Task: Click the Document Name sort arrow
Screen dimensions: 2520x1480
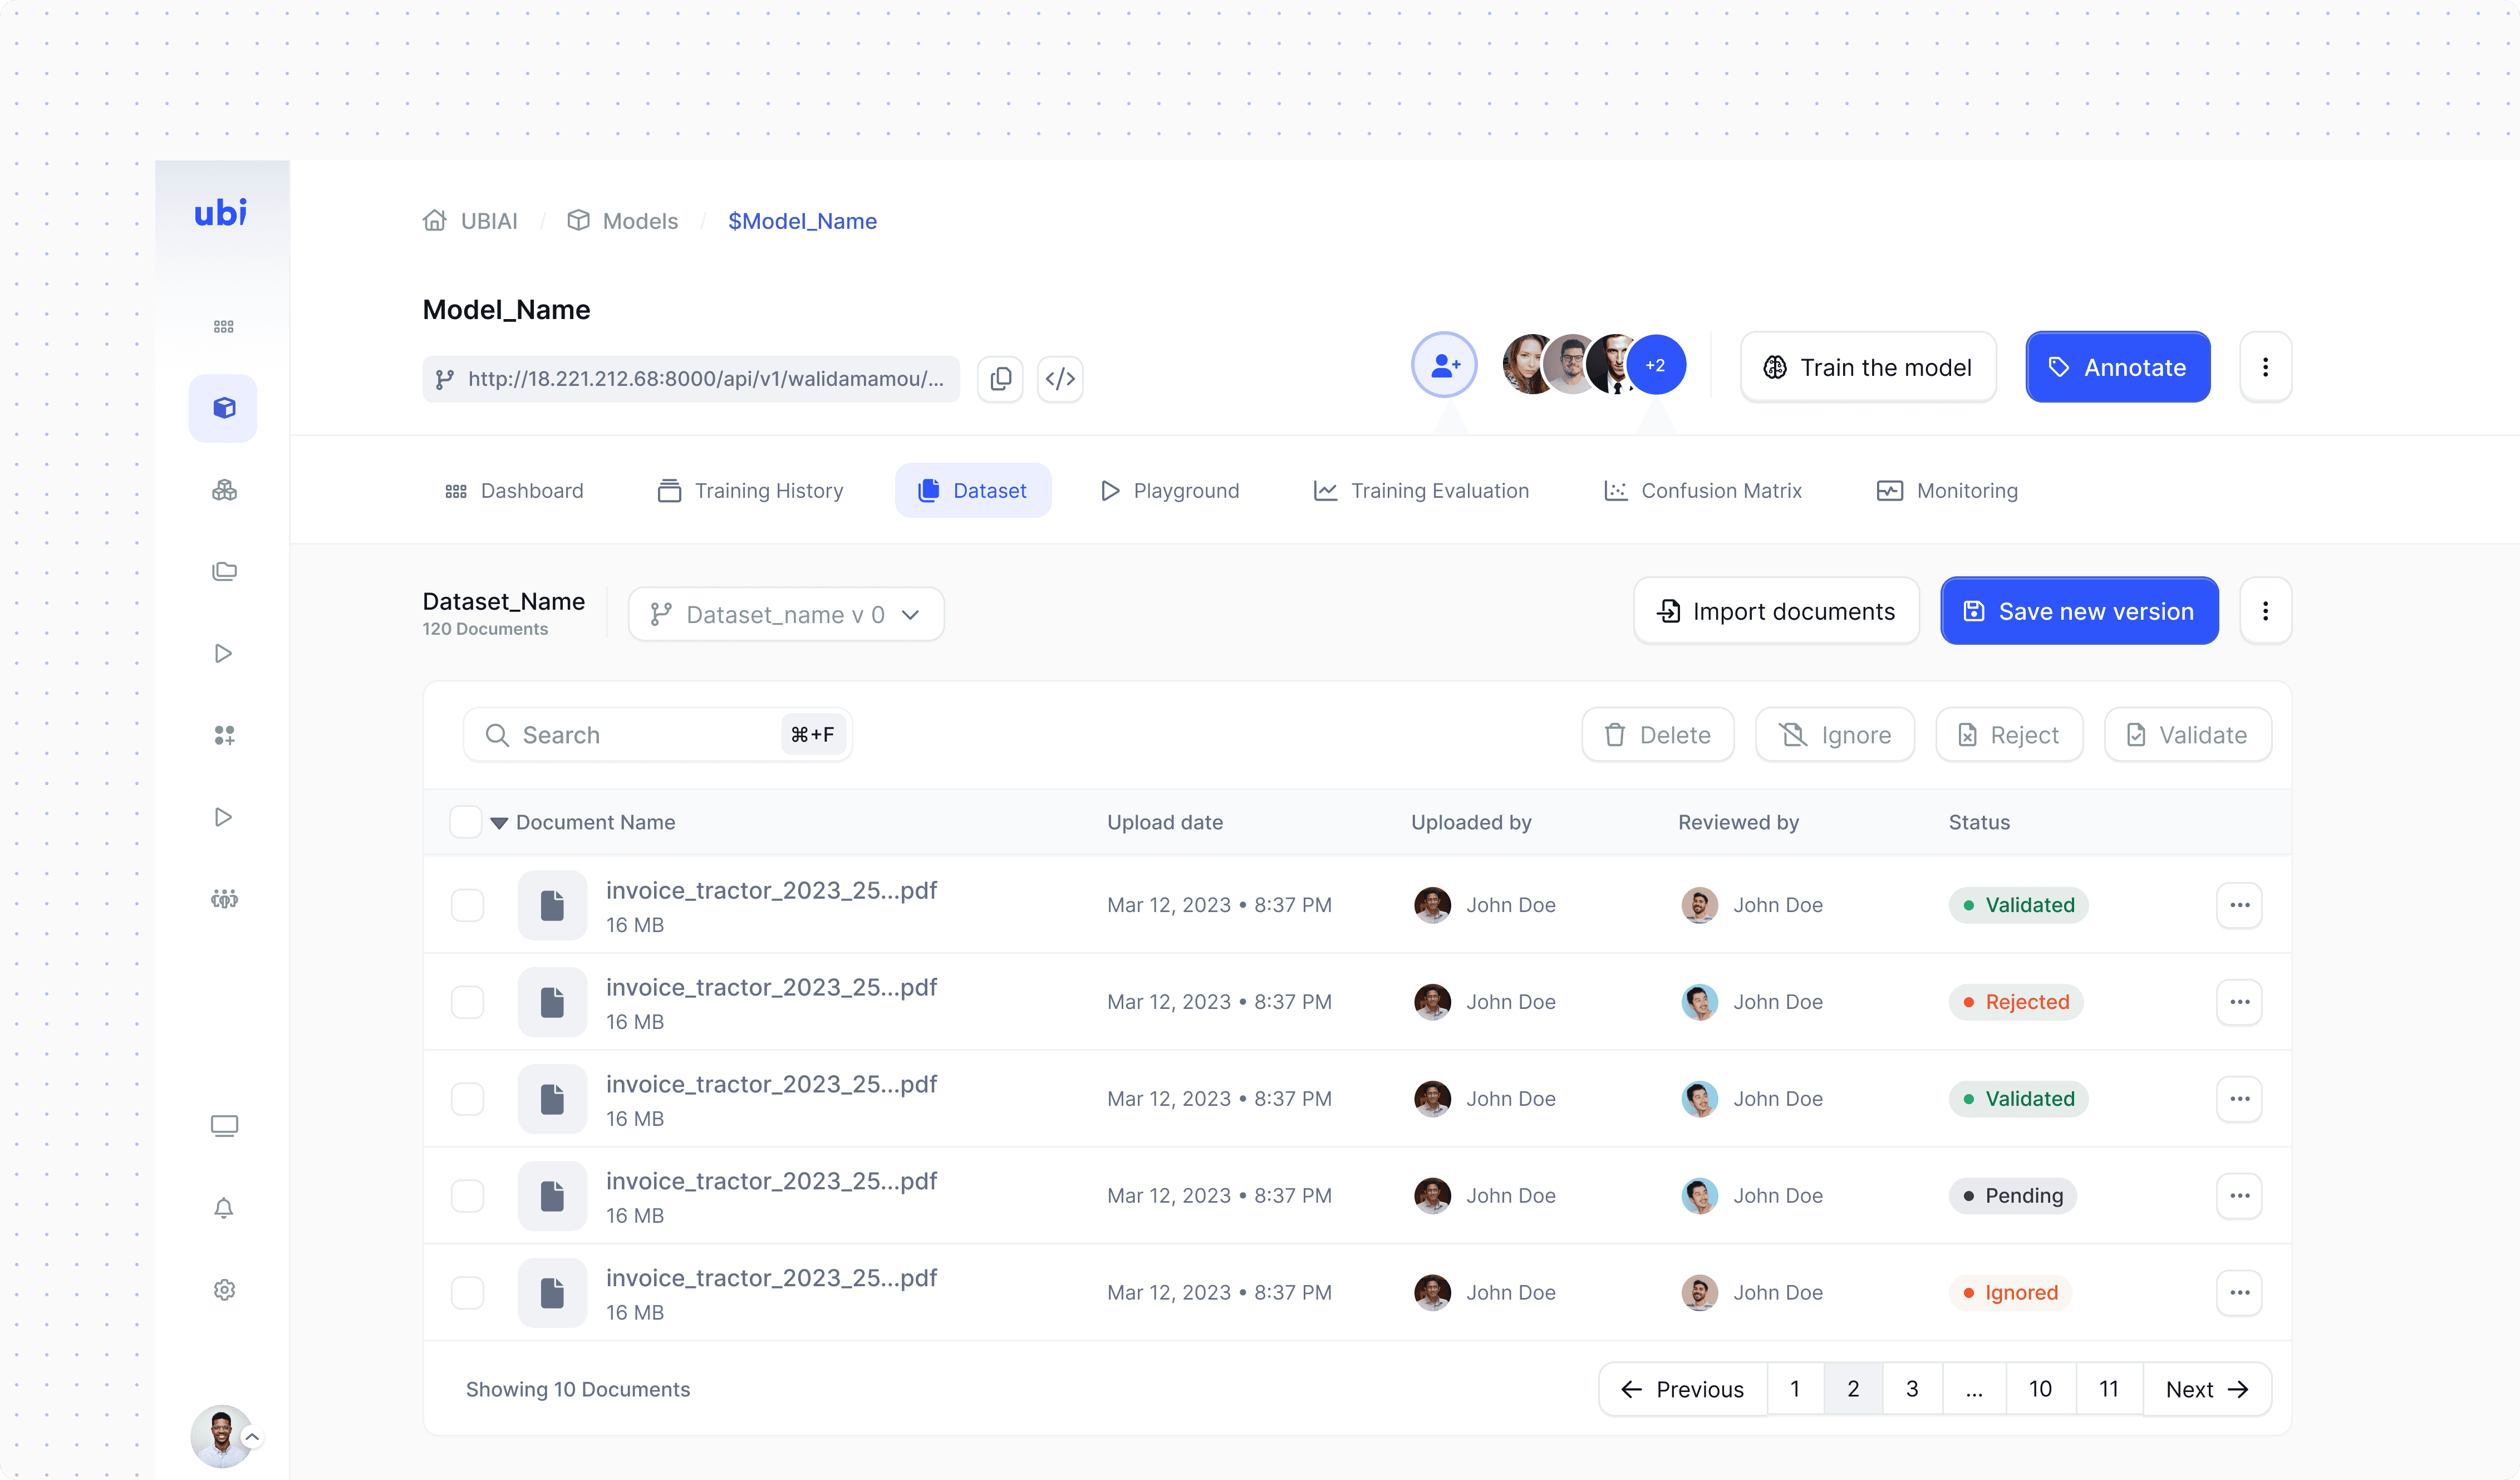Action: tap(499, 823)
